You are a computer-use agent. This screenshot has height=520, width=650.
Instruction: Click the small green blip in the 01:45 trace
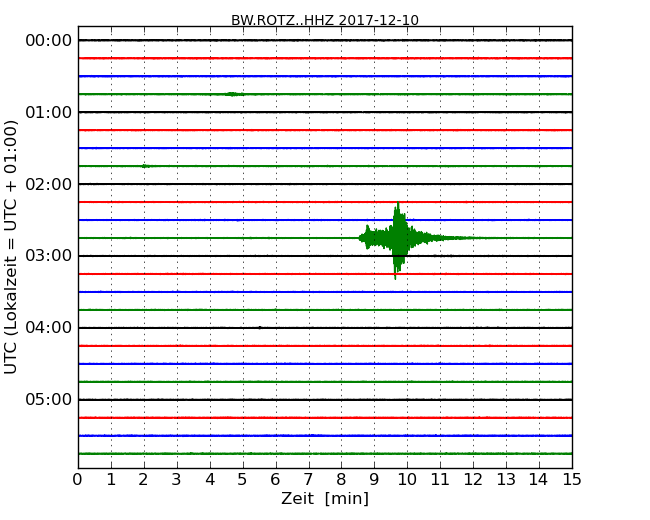(145, 166)
